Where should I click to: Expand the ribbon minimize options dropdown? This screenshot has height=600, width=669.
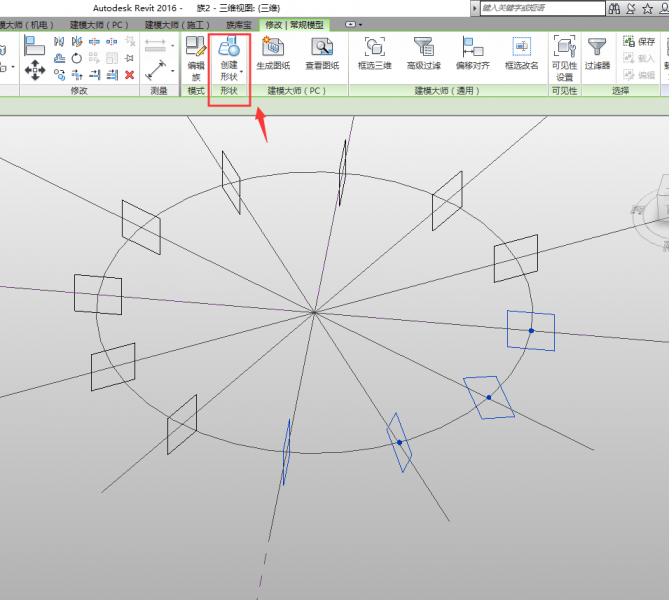[x=353, y=22]
